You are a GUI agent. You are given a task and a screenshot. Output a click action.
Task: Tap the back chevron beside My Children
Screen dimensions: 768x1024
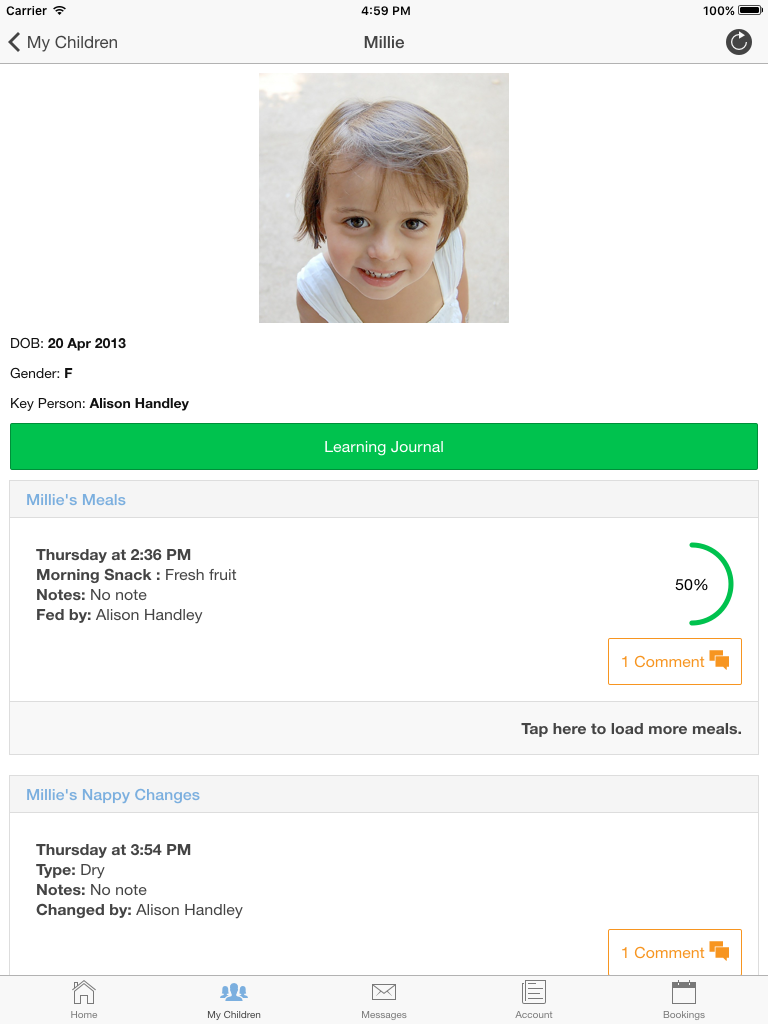pos(14,42)
